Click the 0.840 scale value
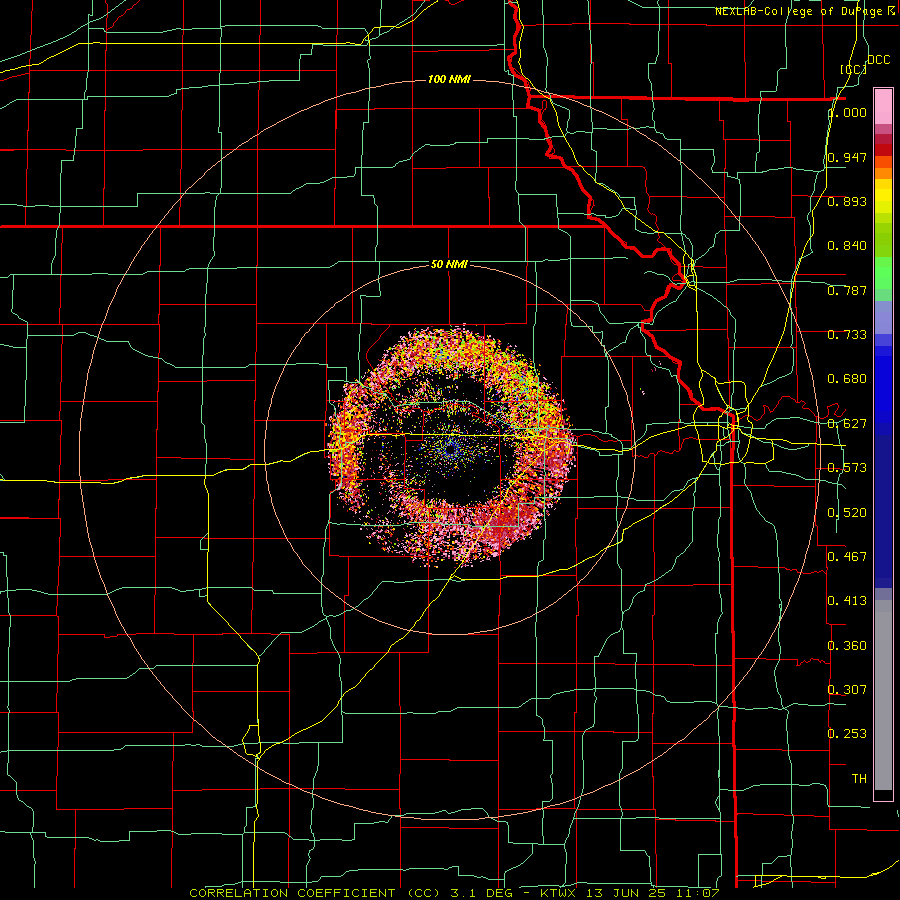Viewport: 900px width, 900px height. (x=847, y=246)
